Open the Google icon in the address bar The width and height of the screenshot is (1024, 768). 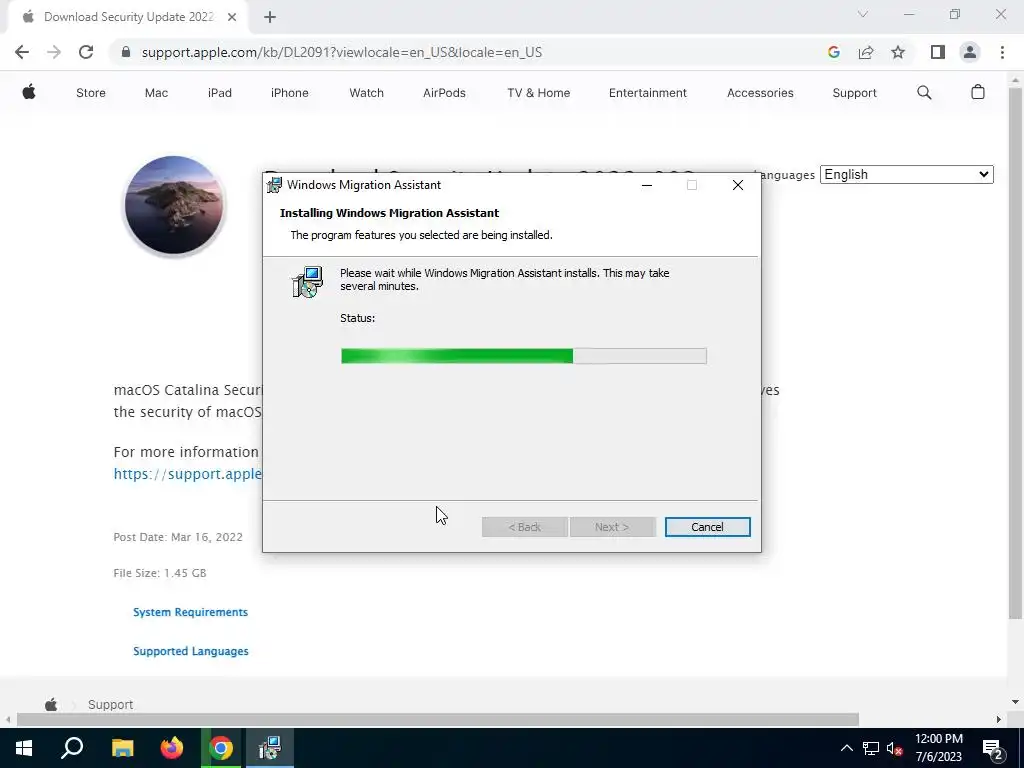[x=833, y=52]
